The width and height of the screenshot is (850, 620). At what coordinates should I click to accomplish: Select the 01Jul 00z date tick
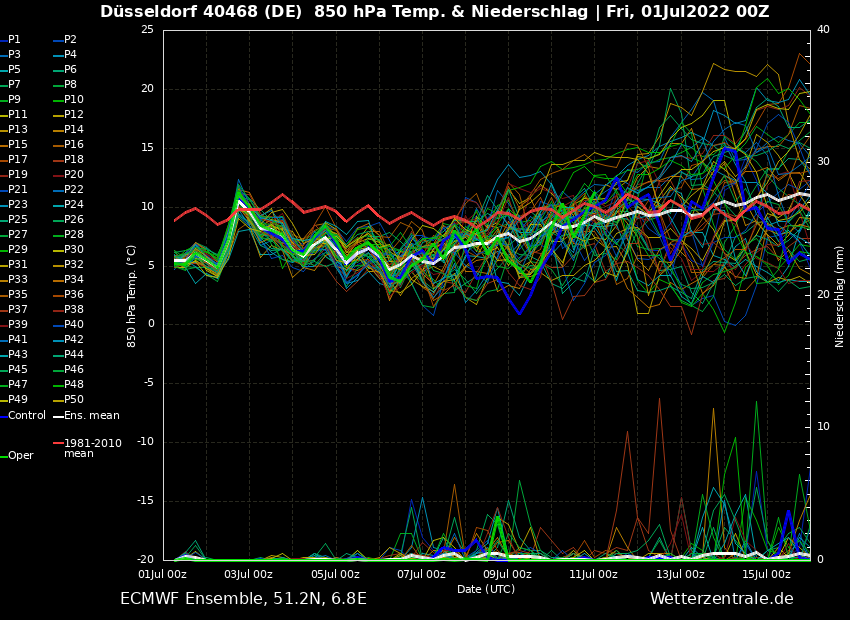[162, 575]
